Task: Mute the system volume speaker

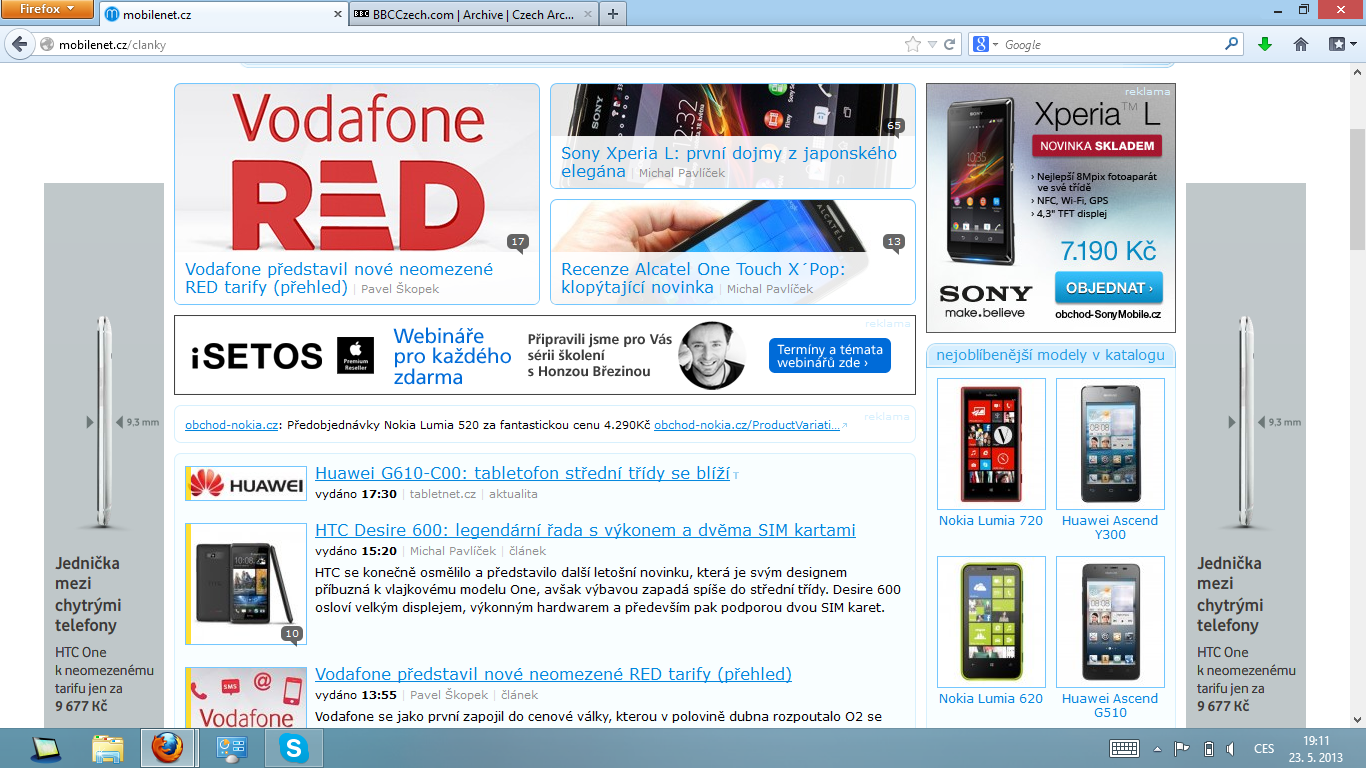Action: pos(1232,748)
